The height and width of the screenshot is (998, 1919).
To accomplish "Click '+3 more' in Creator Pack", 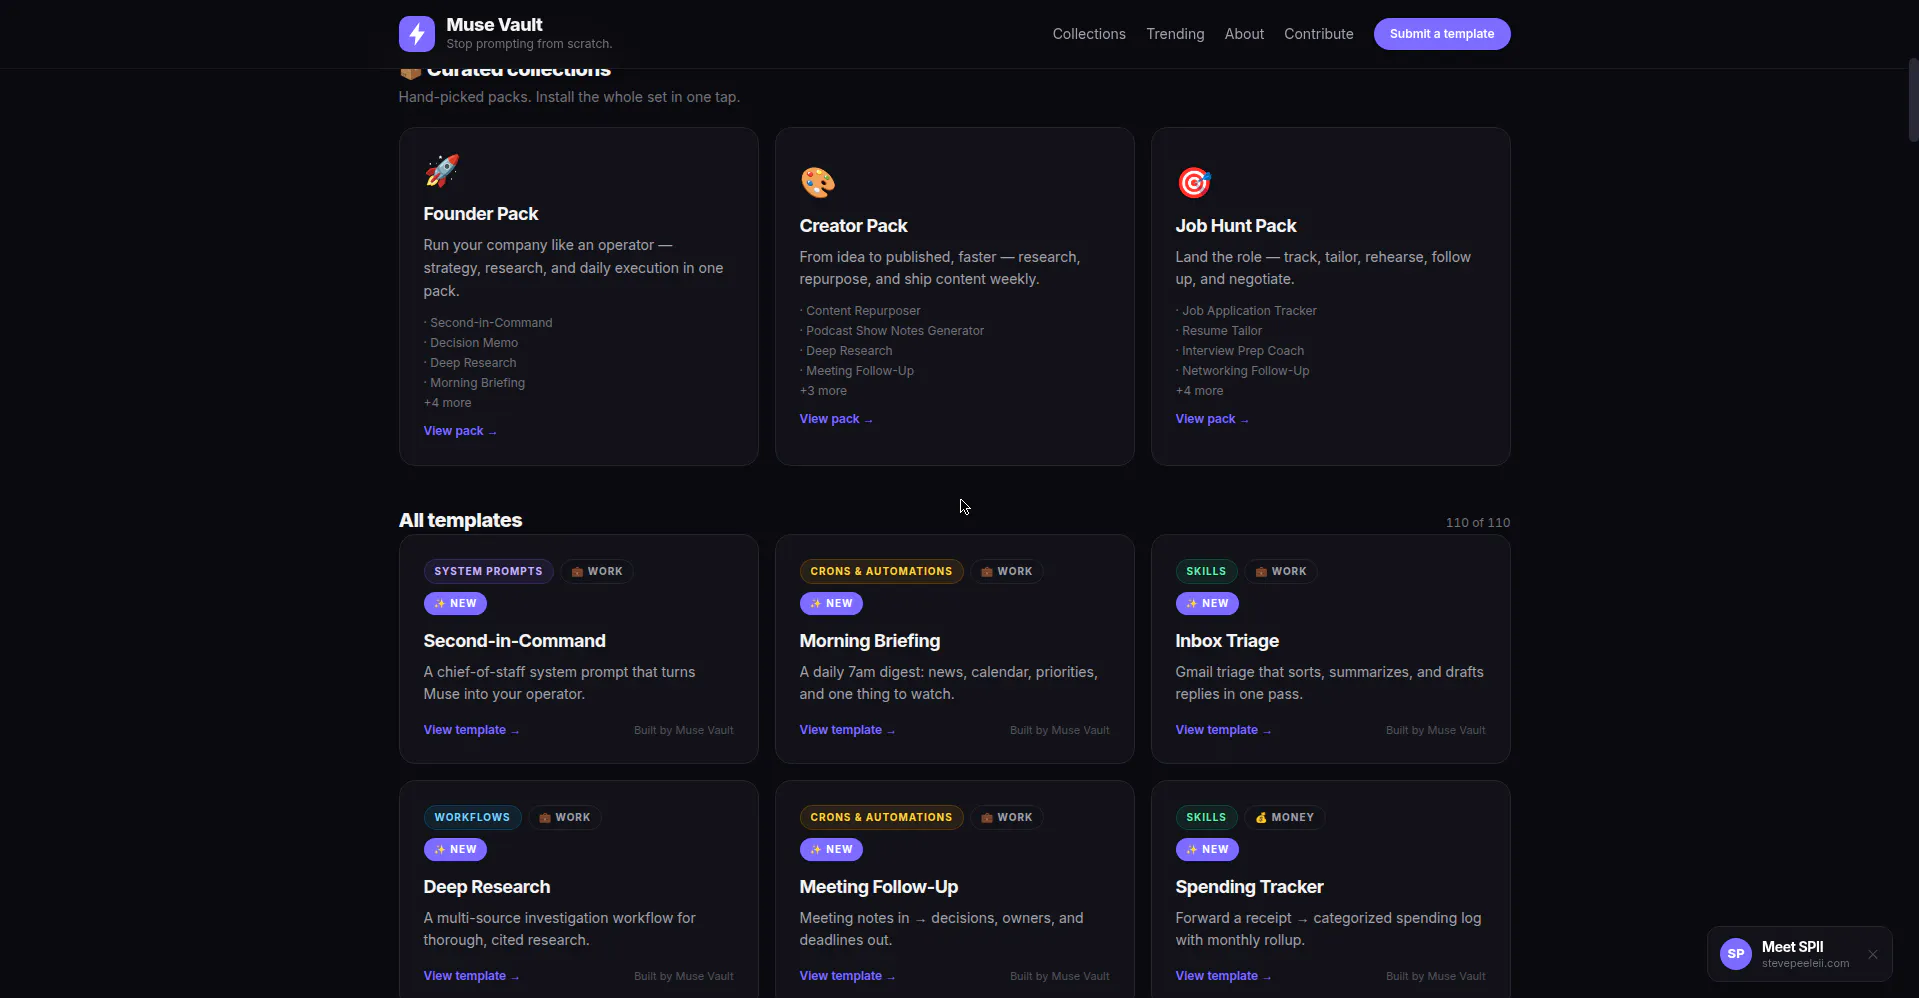I will [x=823, y=391].
